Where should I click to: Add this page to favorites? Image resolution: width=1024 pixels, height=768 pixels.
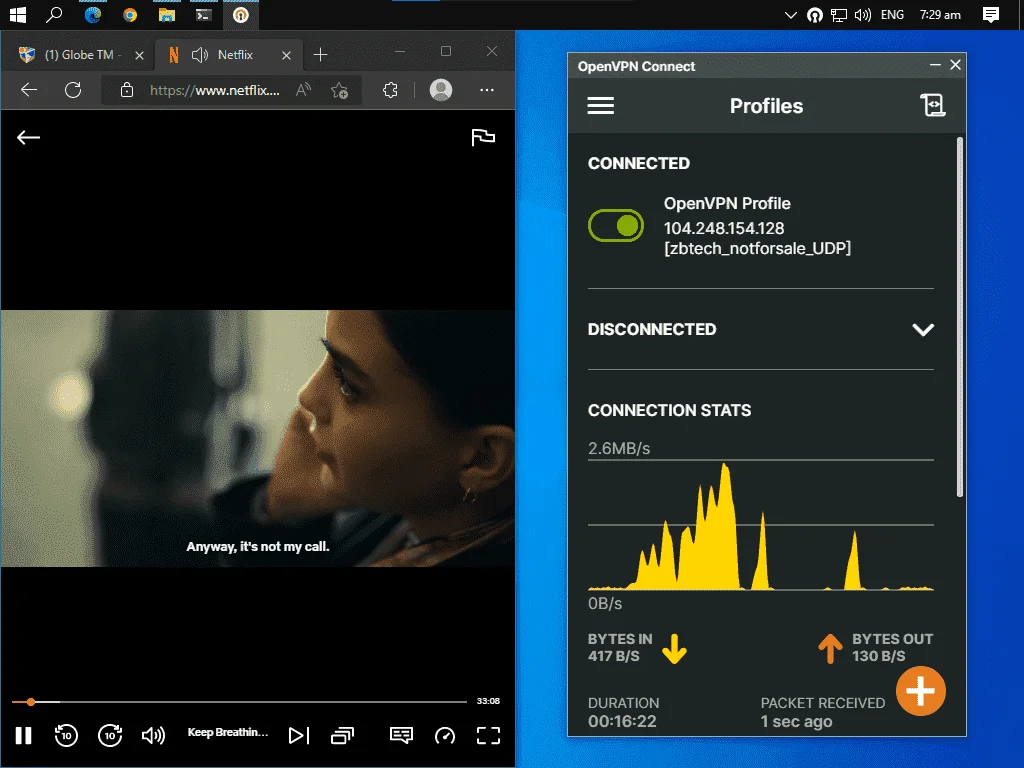point(340,90)
